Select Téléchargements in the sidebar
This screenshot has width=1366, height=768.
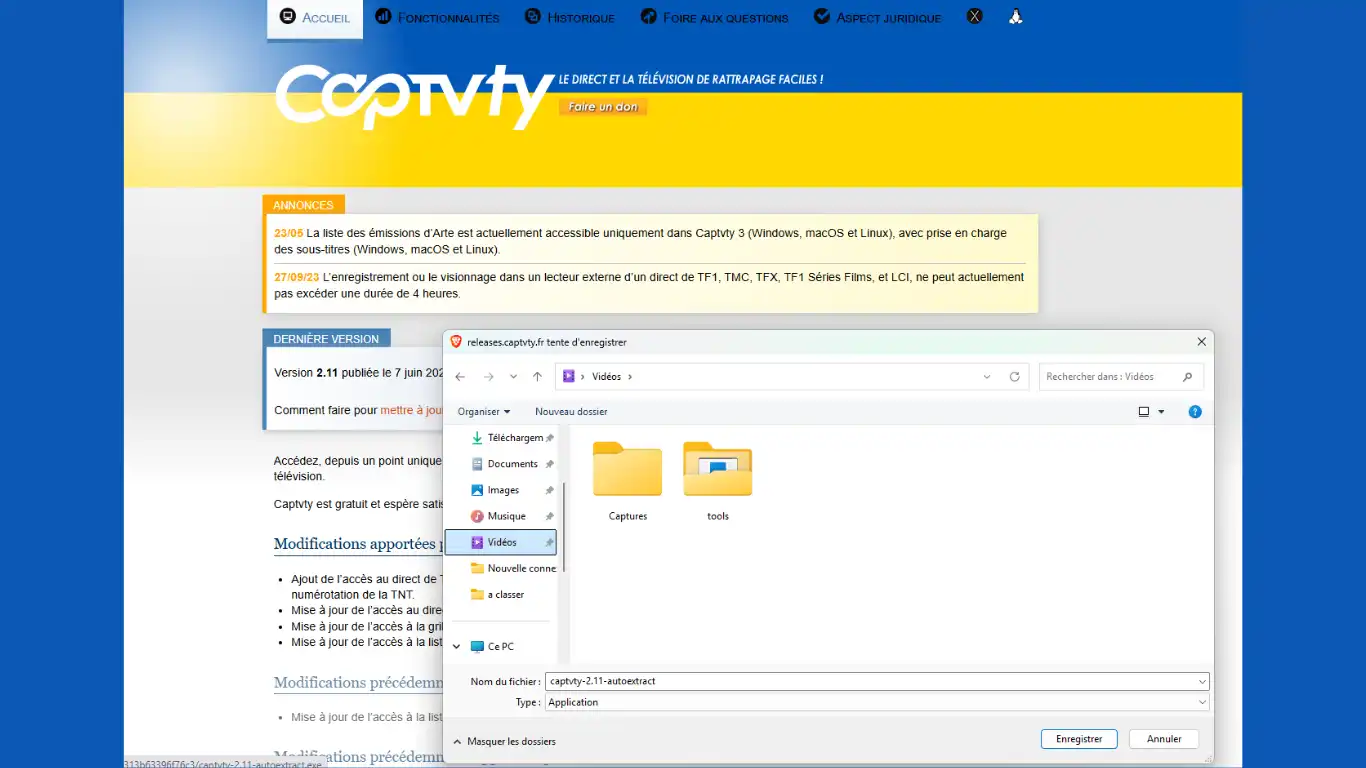tap(513, 438)
